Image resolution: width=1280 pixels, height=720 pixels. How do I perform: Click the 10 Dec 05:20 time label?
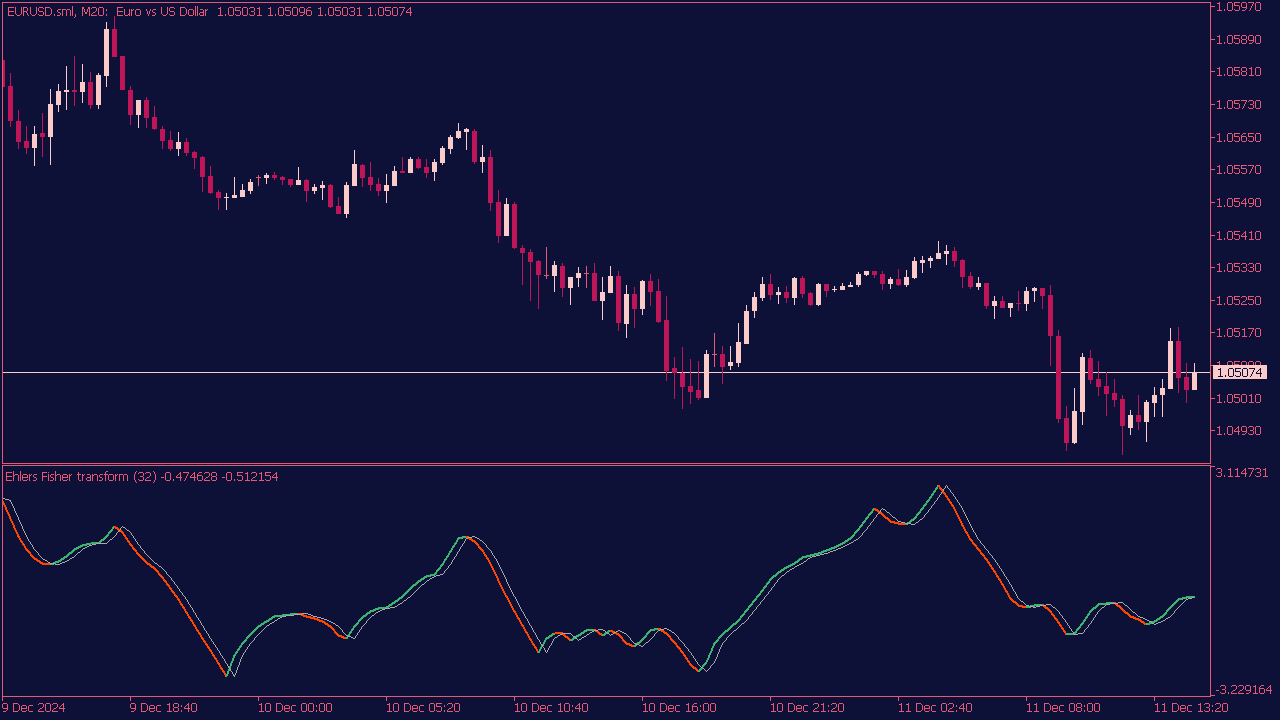[423, 708]
